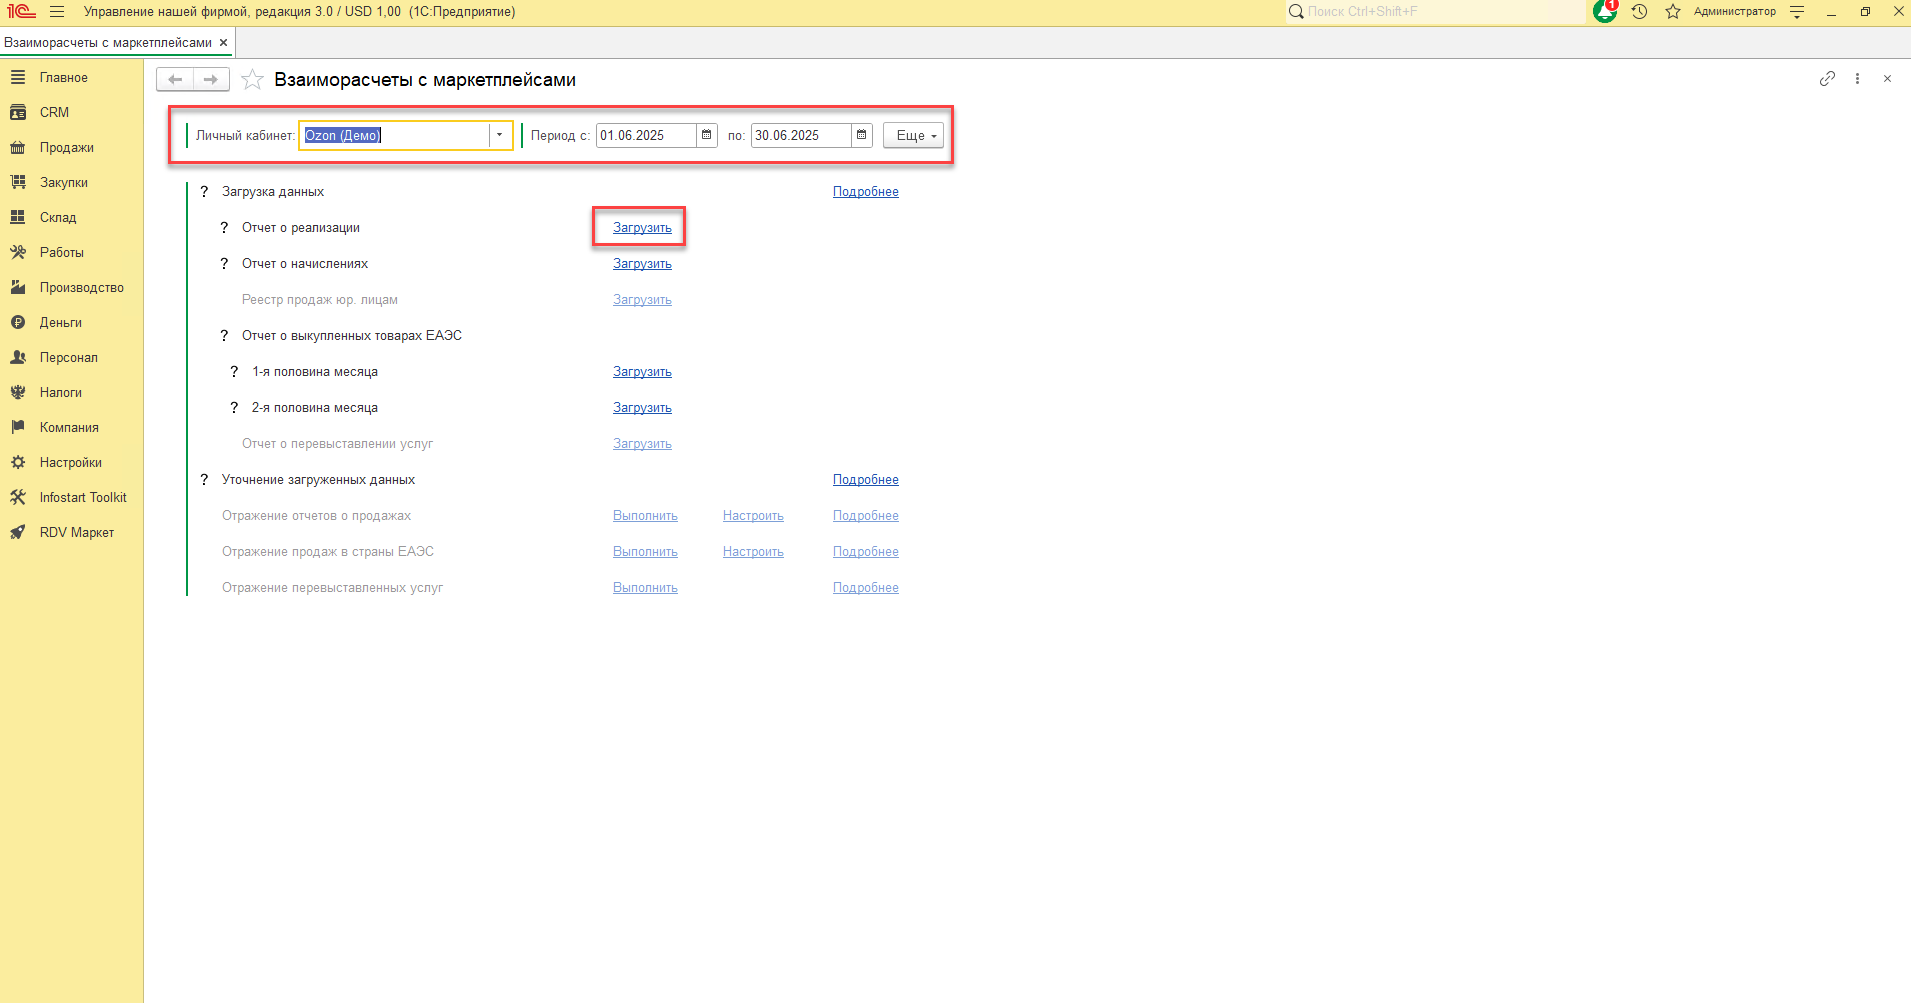Viewport: 1911px width, 1003px height.
Task: Show help for Уточнение загруженных данных
Action: (x=204, y=480)
